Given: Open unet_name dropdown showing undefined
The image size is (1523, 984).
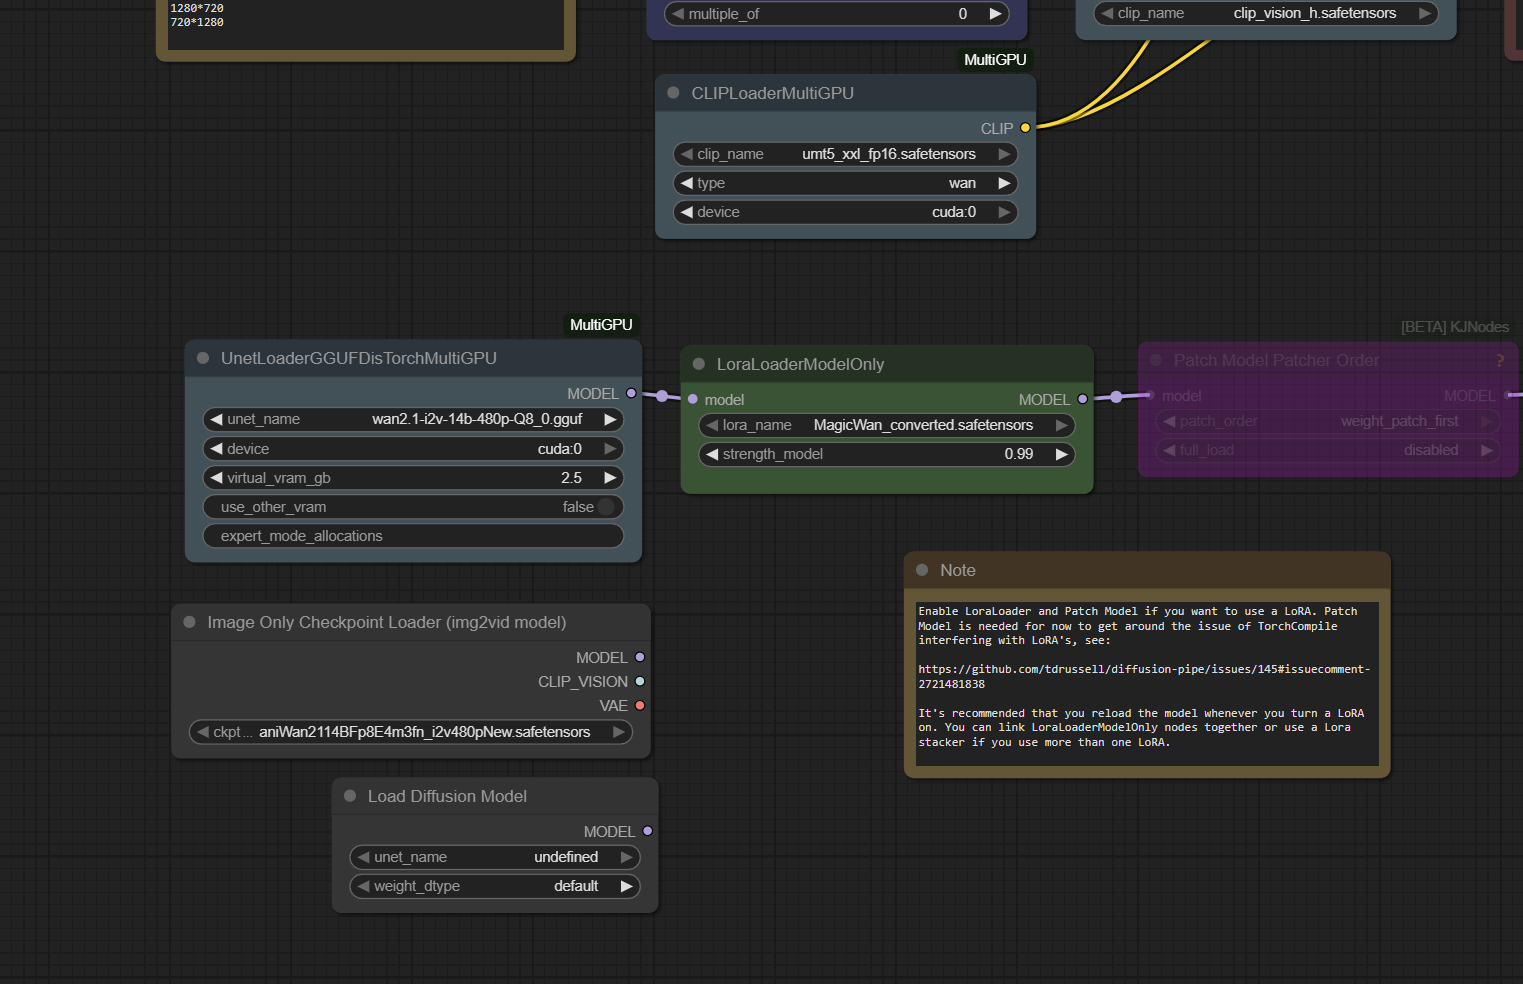Looking at the screenshot, I should point(495,857).
